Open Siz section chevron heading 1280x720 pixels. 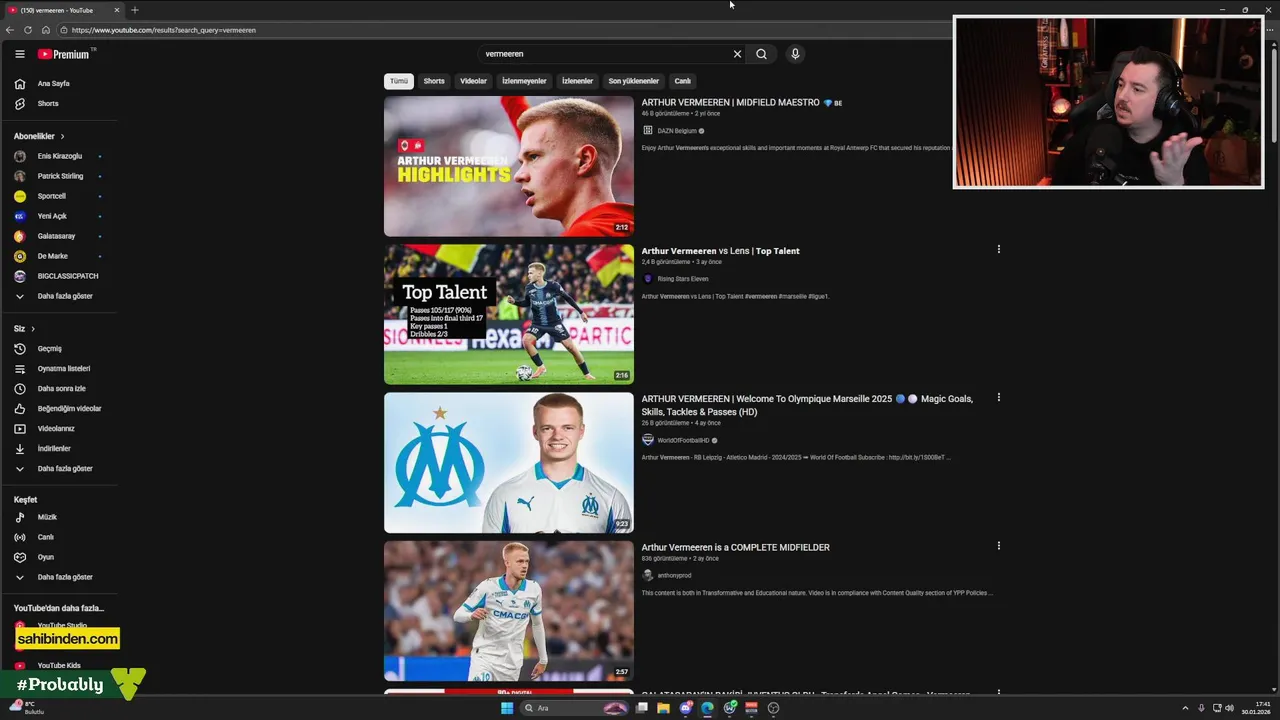tap(24, 329)
